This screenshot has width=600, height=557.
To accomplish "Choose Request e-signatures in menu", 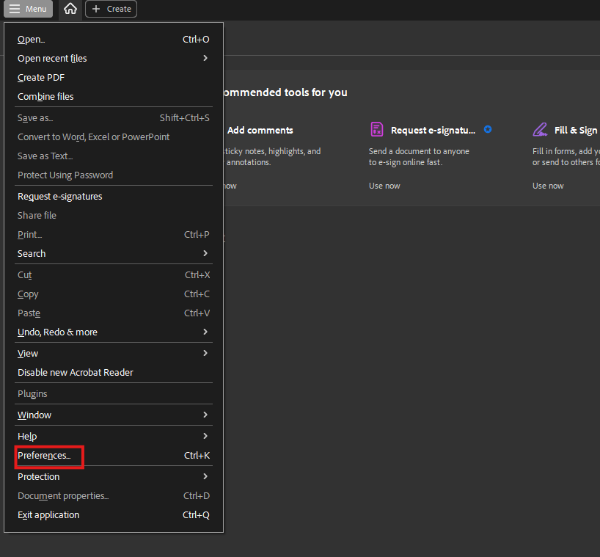I will coord(113,197).
